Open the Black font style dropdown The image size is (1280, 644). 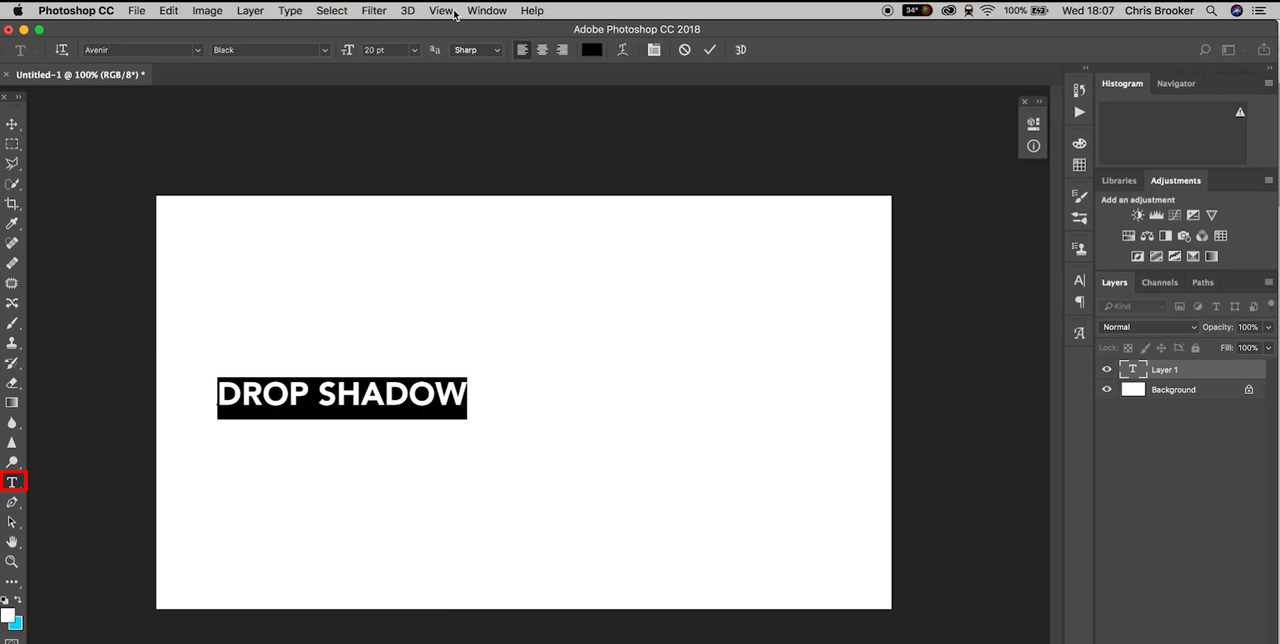coord(269,50)
